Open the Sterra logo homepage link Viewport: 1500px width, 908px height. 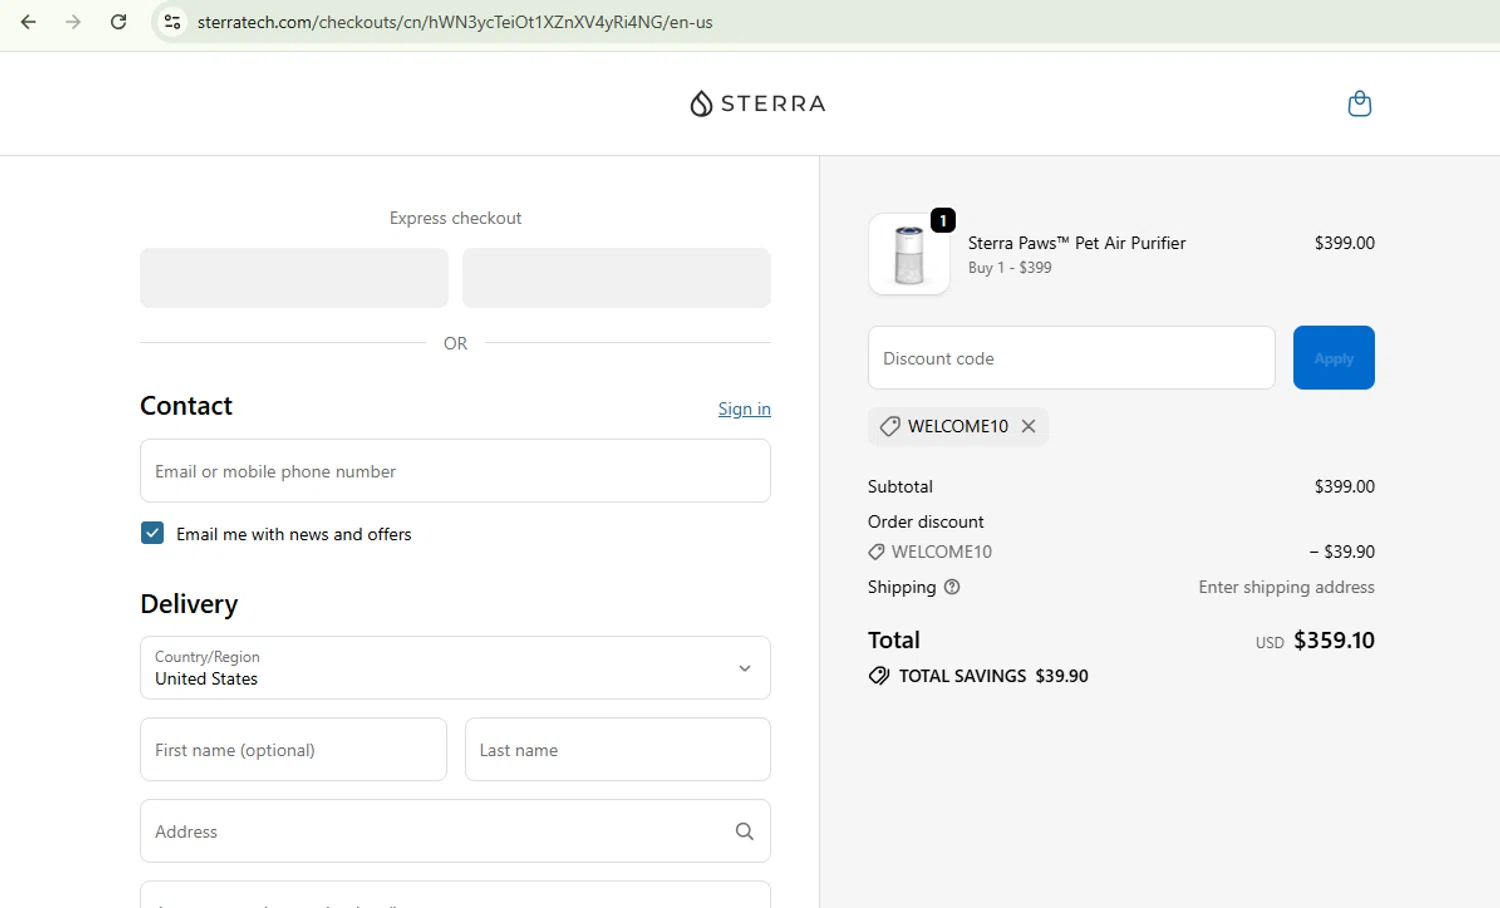[758, 104]
